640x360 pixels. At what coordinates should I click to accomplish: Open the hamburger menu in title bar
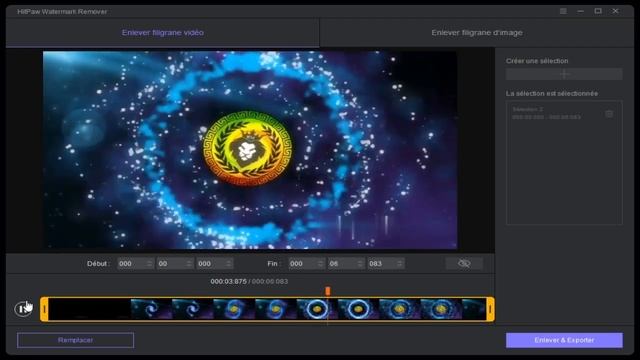pos(563,11)
